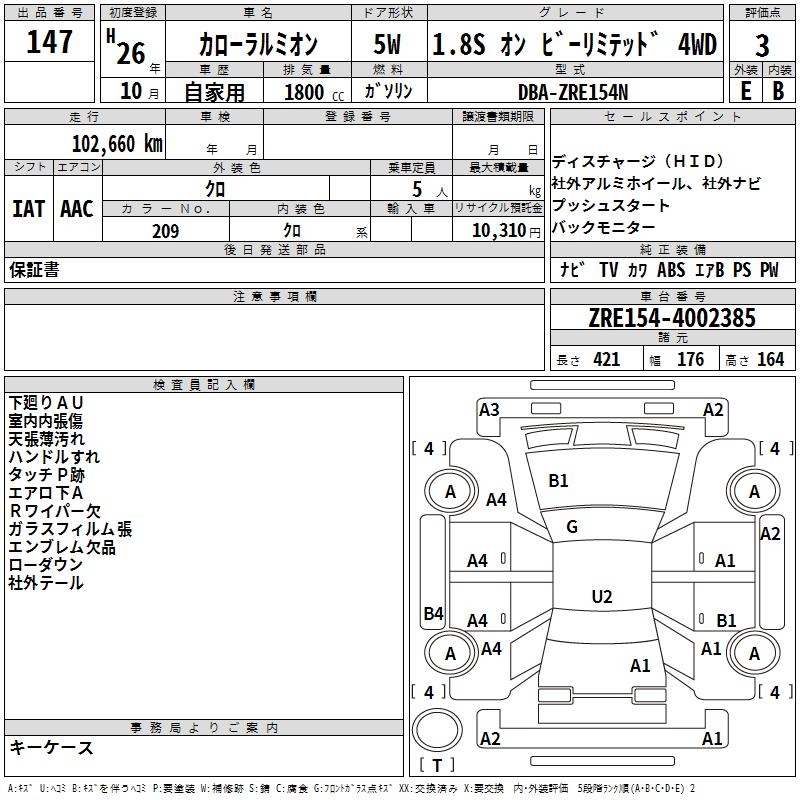Select length value 421
800x800 pixels.
[607, 360]
